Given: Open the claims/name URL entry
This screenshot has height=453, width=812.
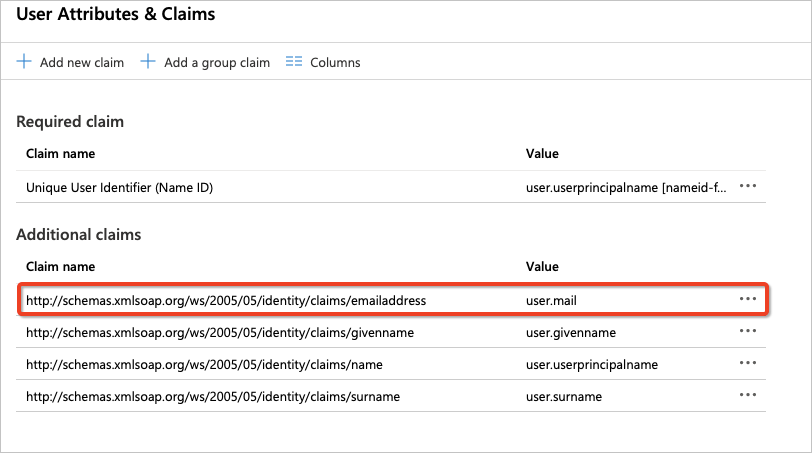Looking at the screenshot, I should point(204,364).
